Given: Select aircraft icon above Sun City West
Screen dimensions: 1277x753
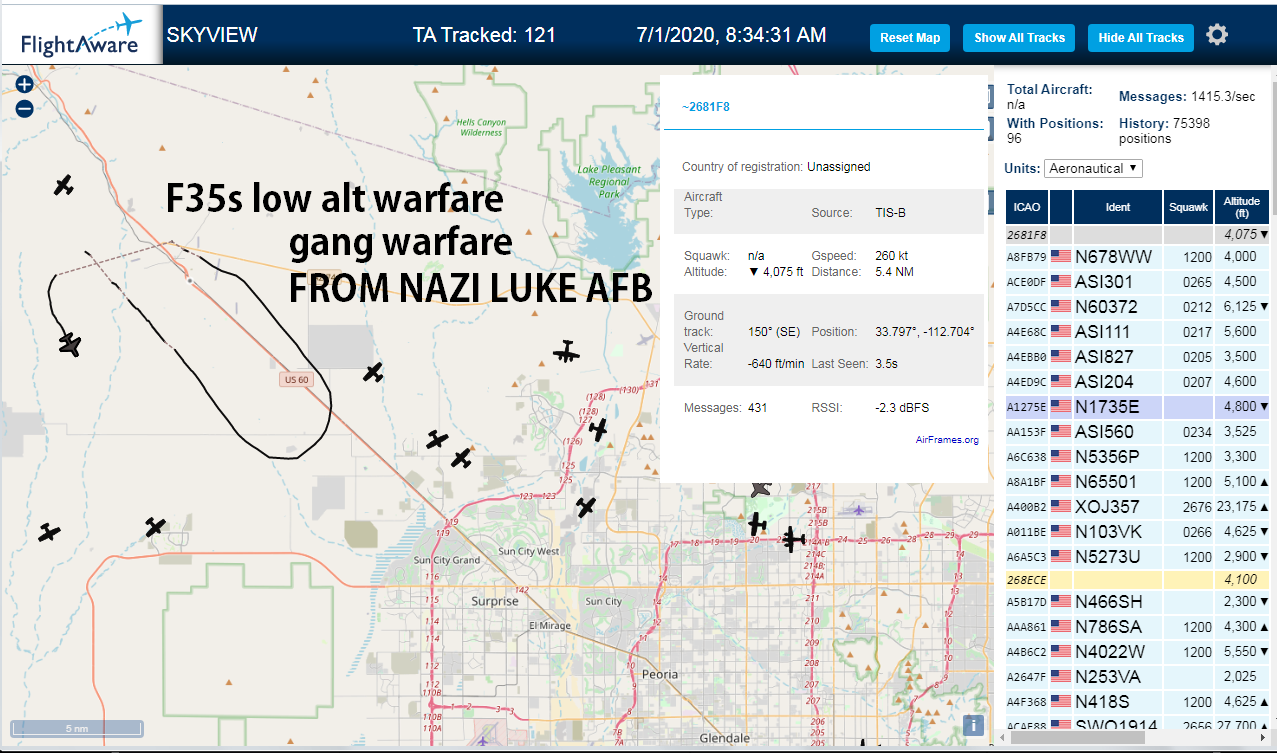Looking at the screenshot, I should pos(586,507).
